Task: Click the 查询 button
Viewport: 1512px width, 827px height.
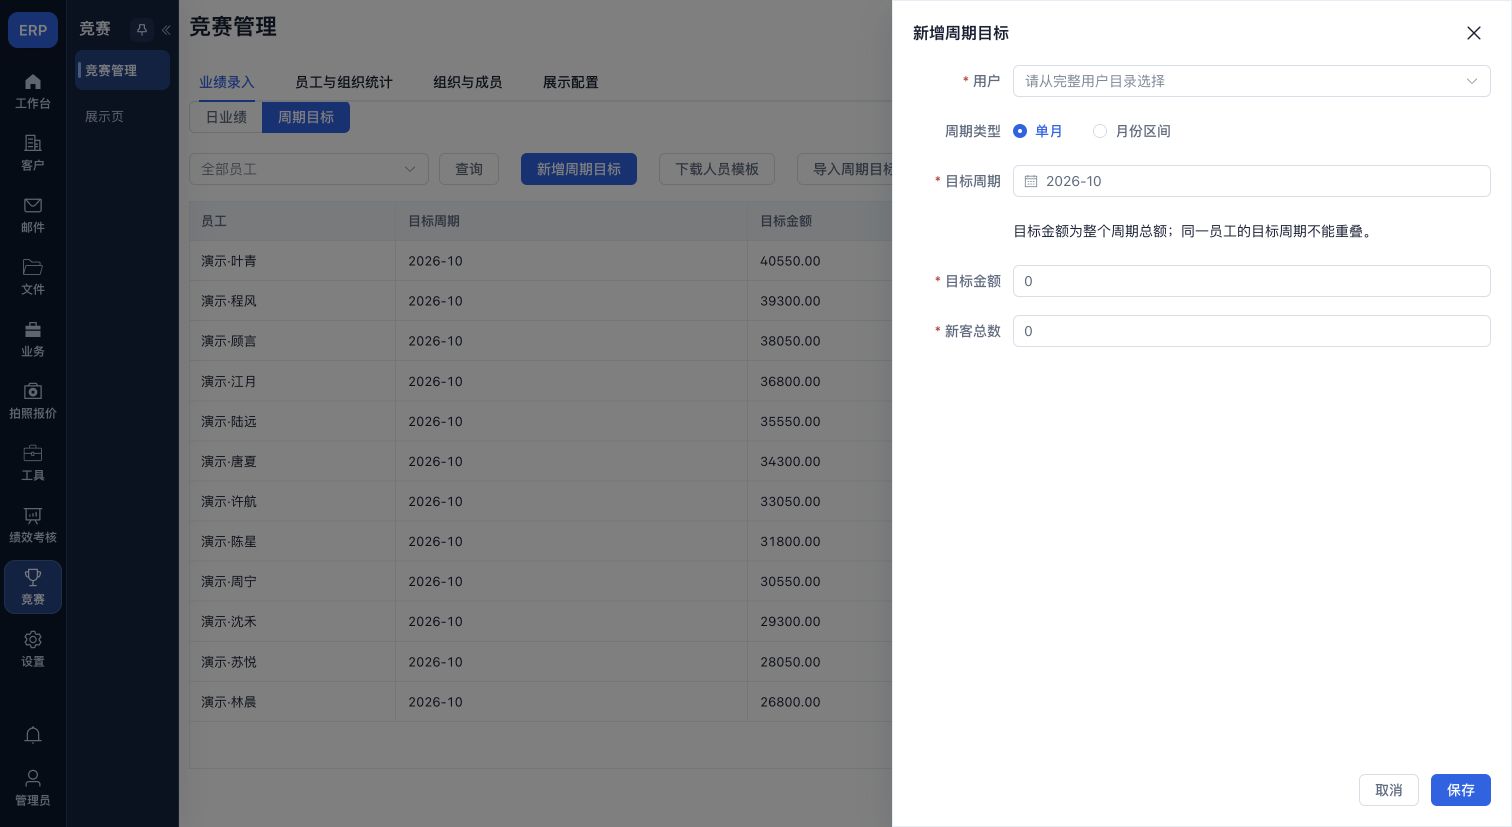Action: 469,169
